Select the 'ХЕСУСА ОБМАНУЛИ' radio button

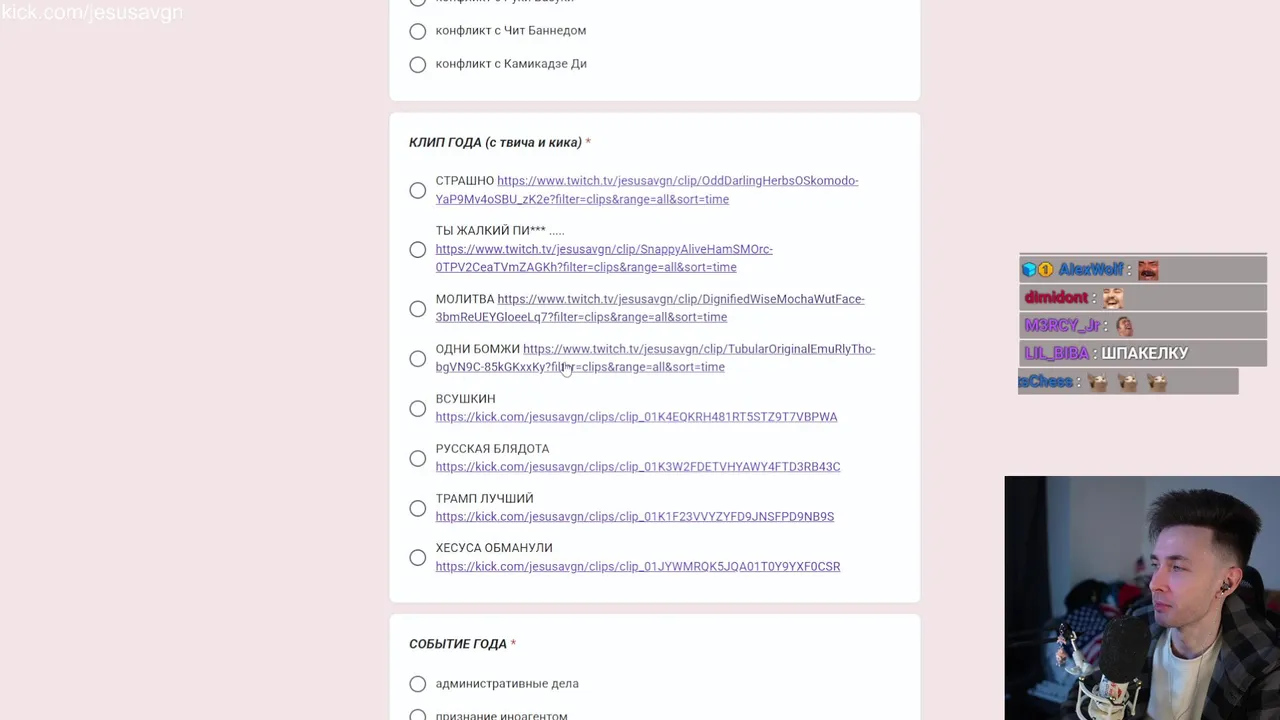[x=418, y=558]
